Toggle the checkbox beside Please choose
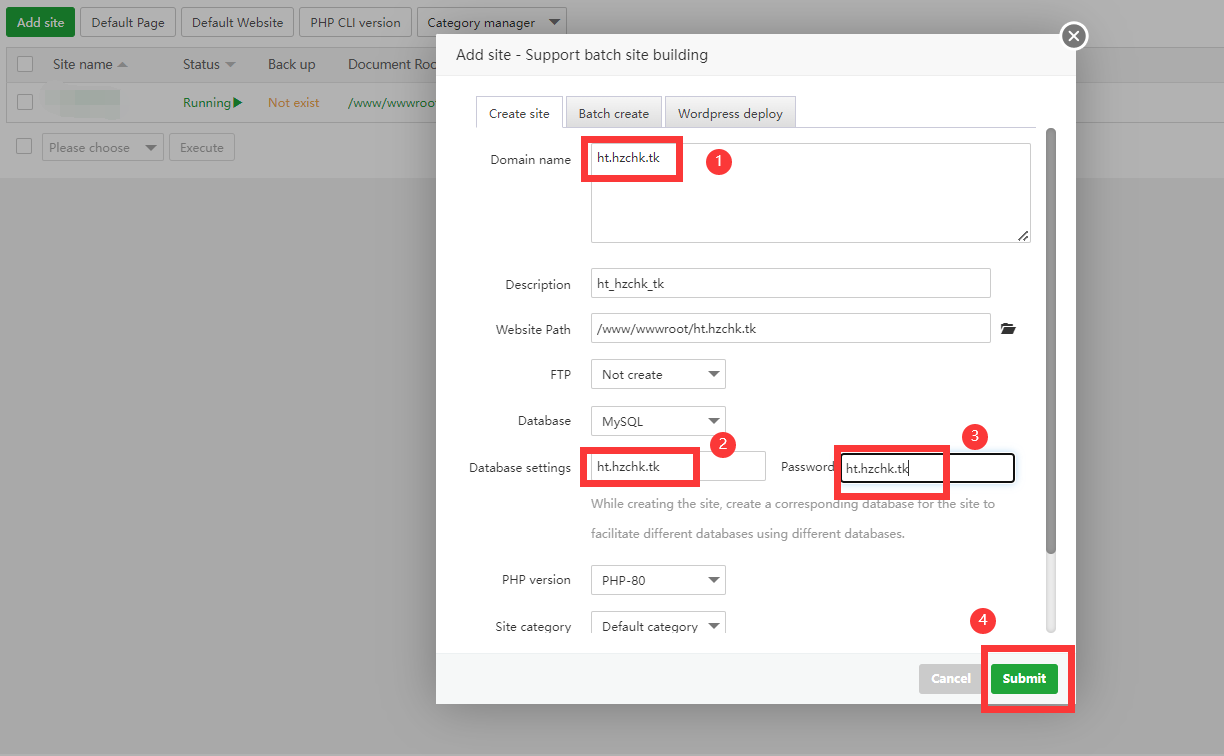Image resolution: width=1224 pixels, height=756 pixels. [25, 147]
